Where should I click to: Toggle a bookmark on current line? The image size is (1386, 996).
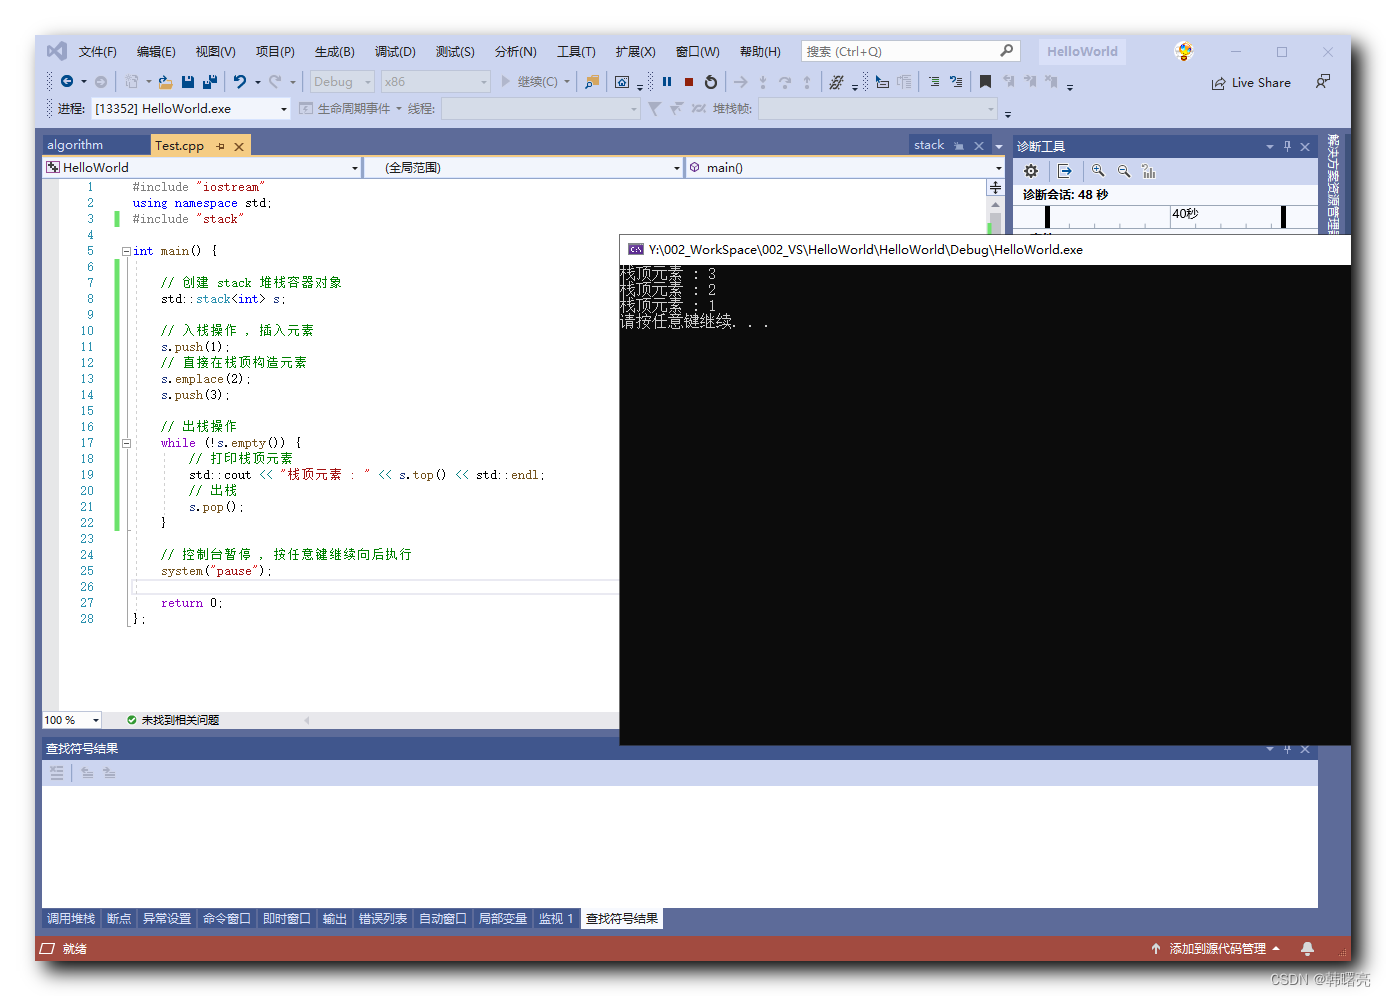click(x=985, y=82)
